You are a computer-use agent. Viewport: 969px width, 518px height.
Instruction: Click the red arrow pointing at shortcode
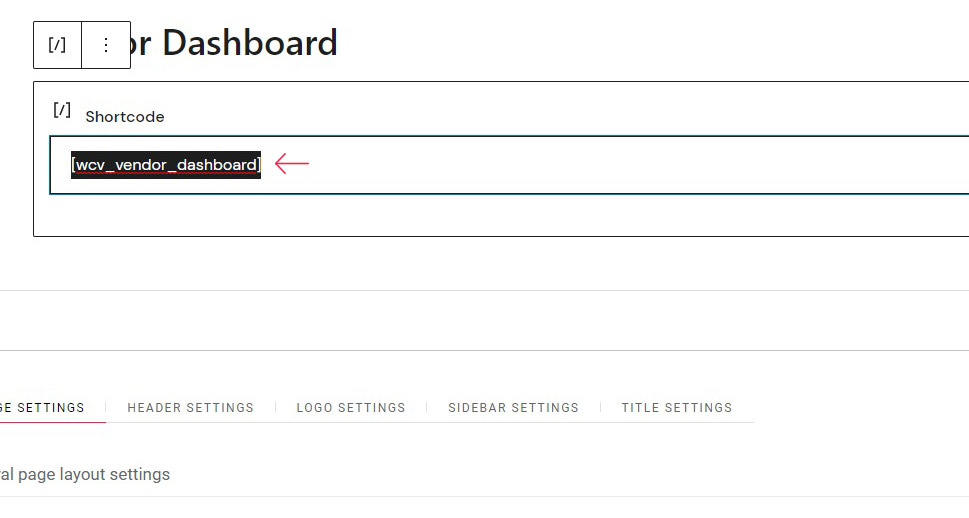[x=292, y=164]
